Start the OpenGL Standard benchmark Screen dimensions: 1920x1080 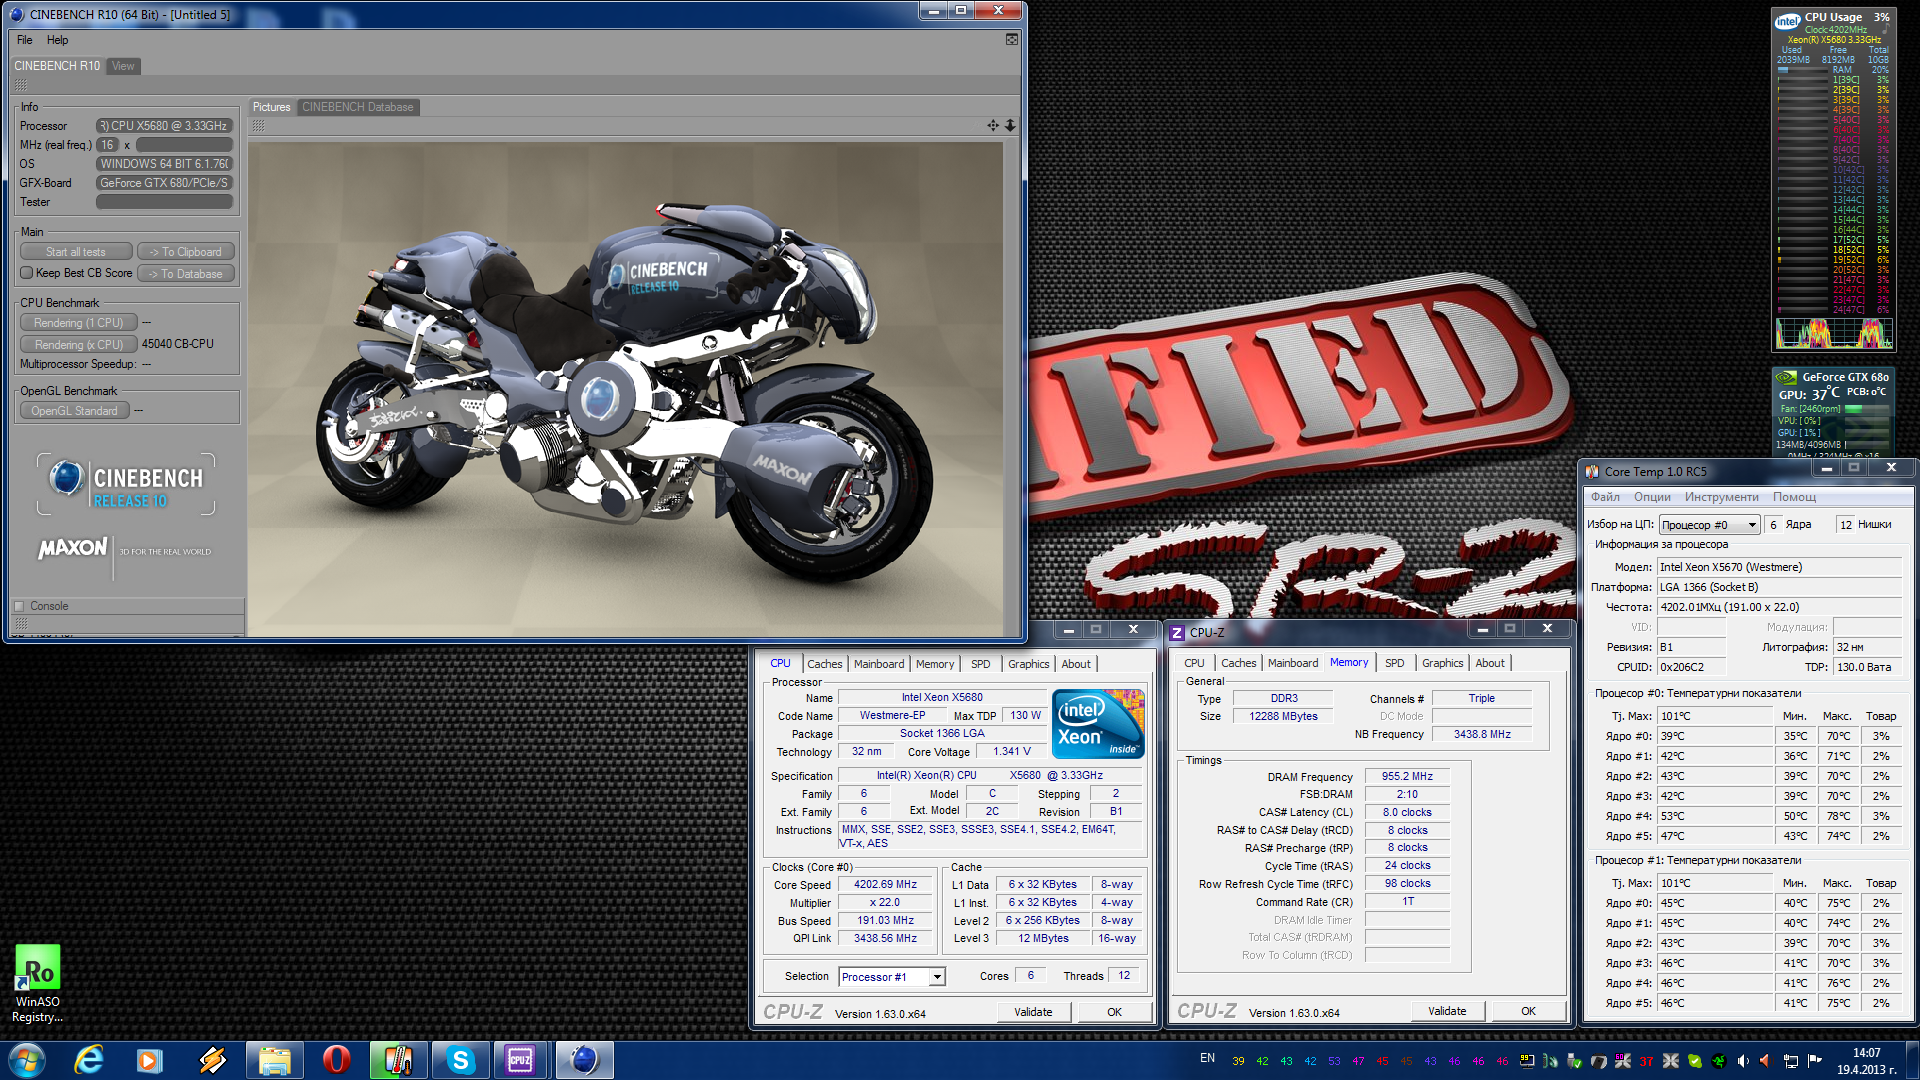tap(74, 411)
